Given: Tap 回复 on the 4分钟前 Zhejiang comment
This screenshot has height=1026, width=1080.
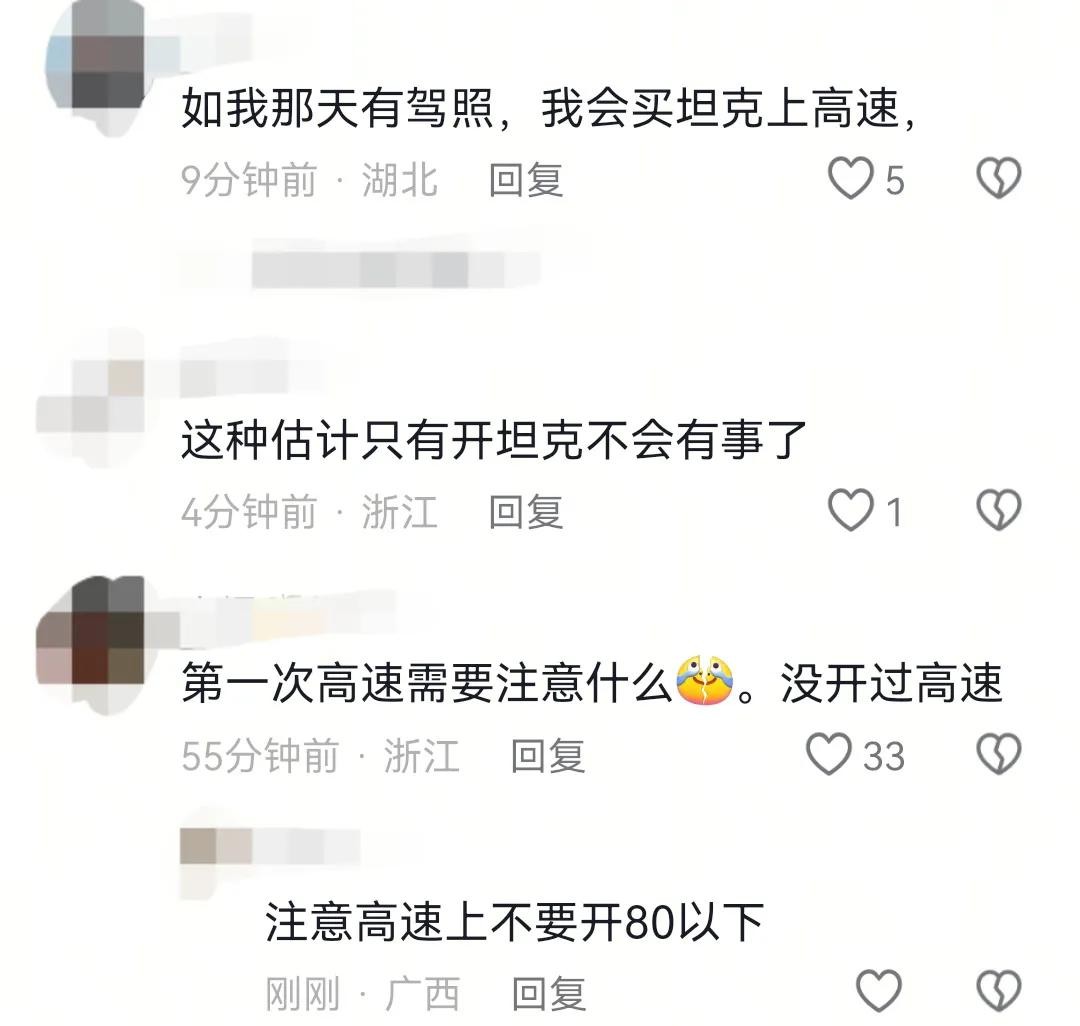Looking at the screenshot, I should 526,512.
